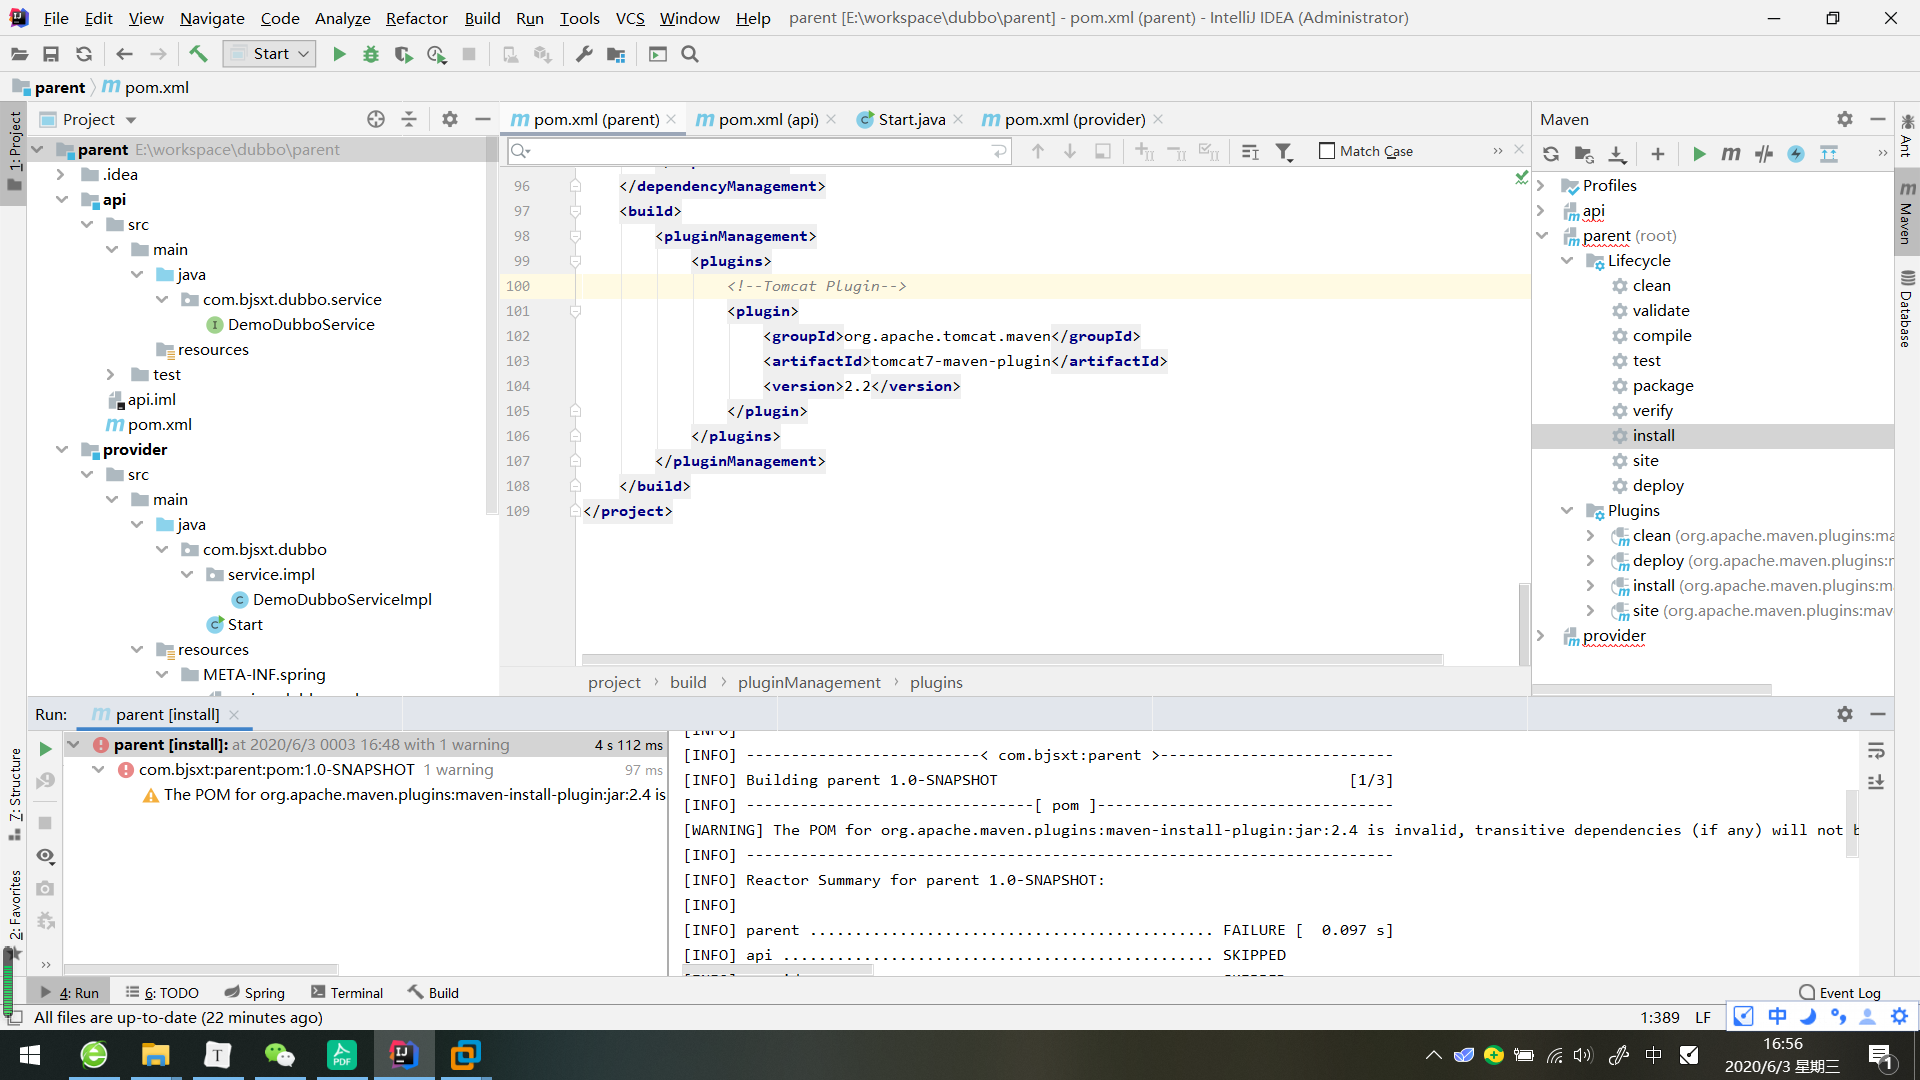Screen dimensions: 1920x1080
Task: Toggle the 1: Project side tool window
Action: 14,152
